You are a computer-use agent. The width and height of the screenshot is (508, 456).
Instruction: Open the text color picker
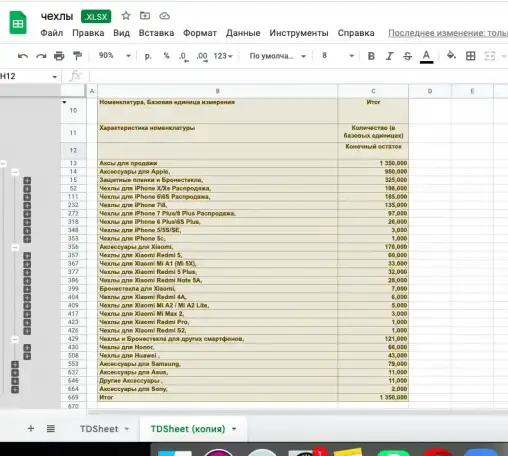pos(426,56)
